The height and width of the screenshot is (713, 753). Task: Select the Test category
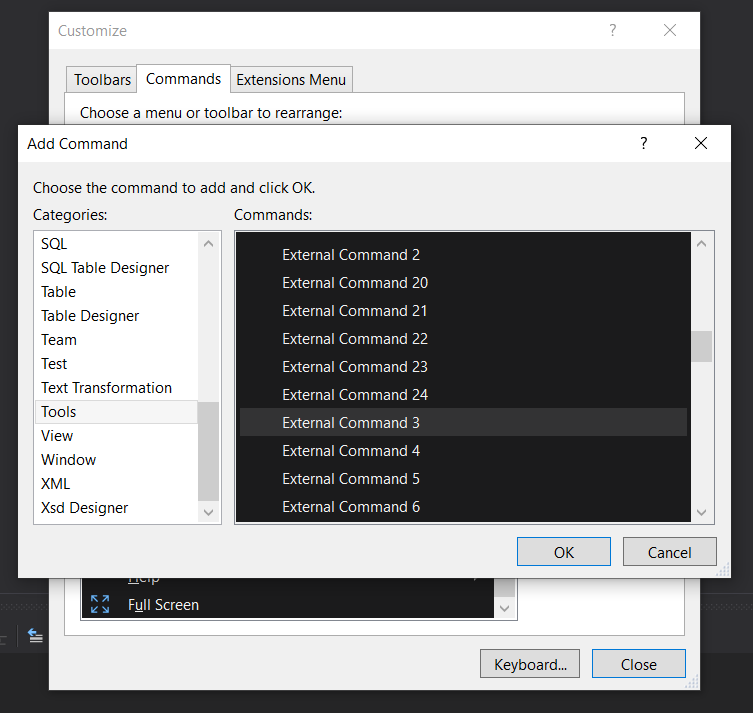click(x=116, y=364)
